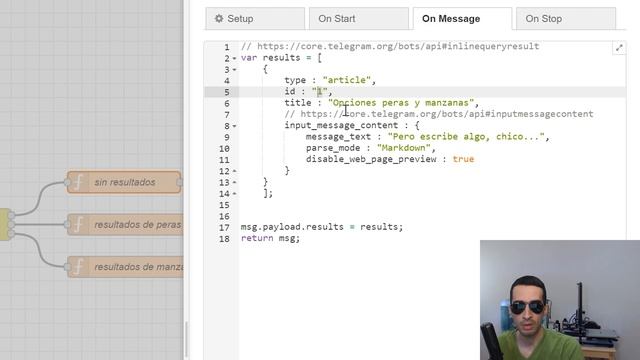Select the 'resultados de manza' node

(126, 267)
